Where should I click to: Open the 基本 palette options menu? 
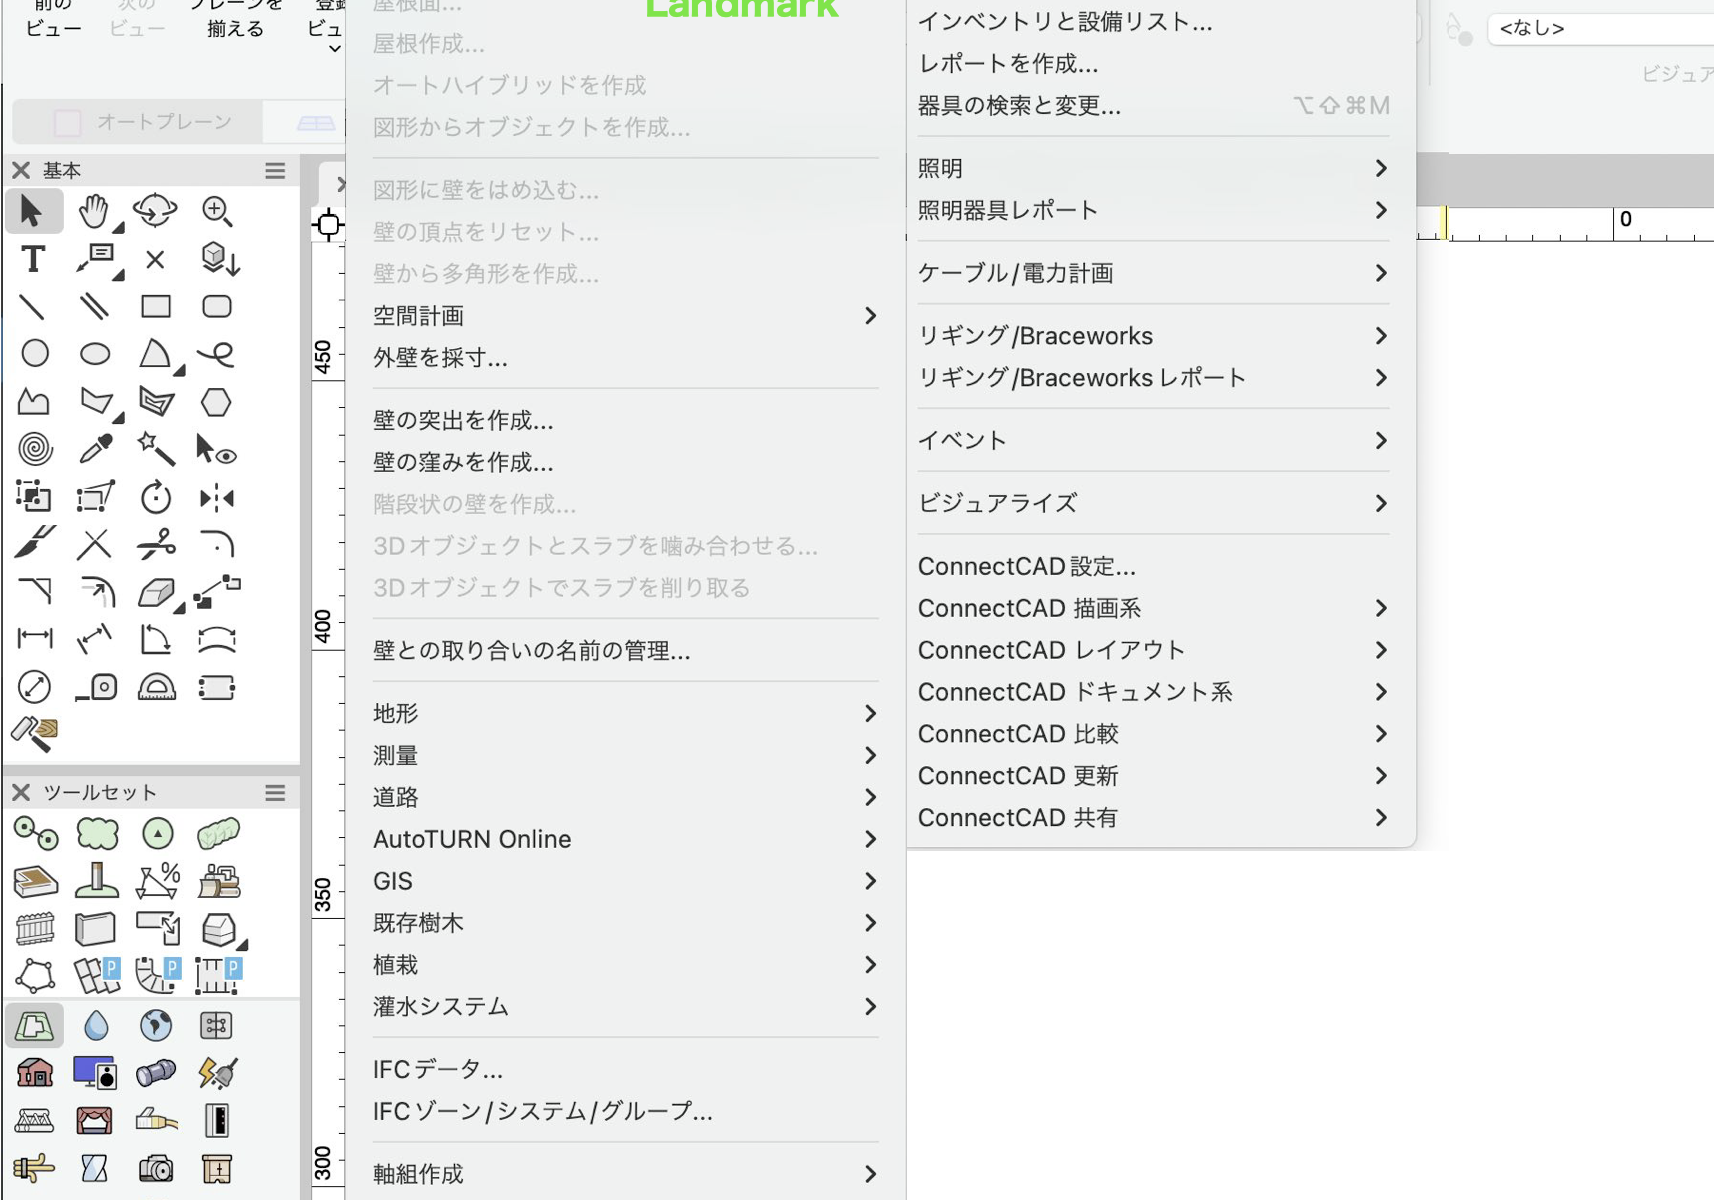click(275, 171)
